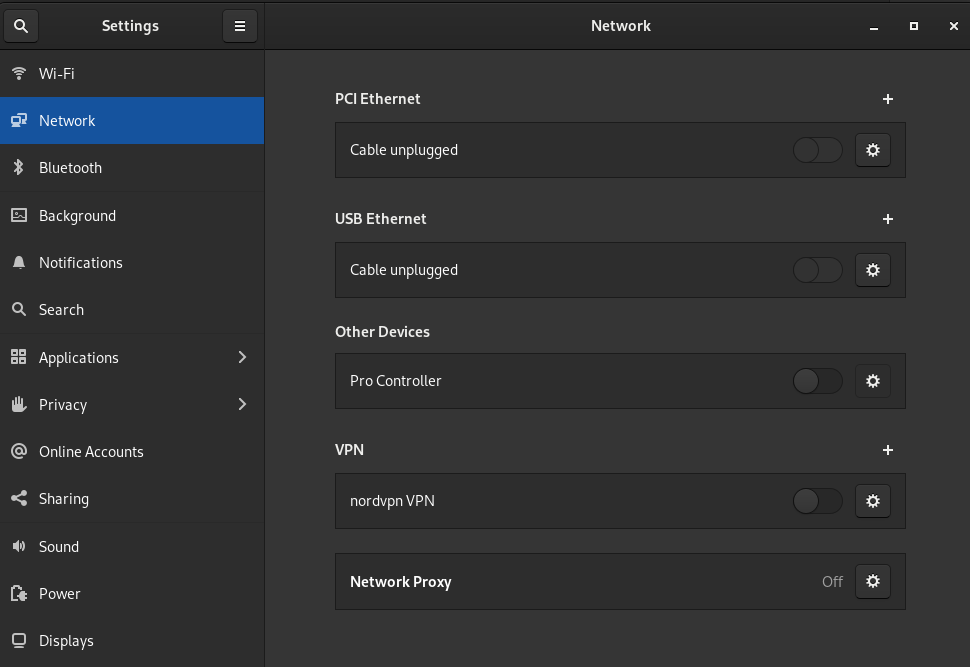Image resolution: width=970 pixels, height=667 pixels.
Task: Expand the Applications submenu chevron
Action: click(x=242, y=357)
